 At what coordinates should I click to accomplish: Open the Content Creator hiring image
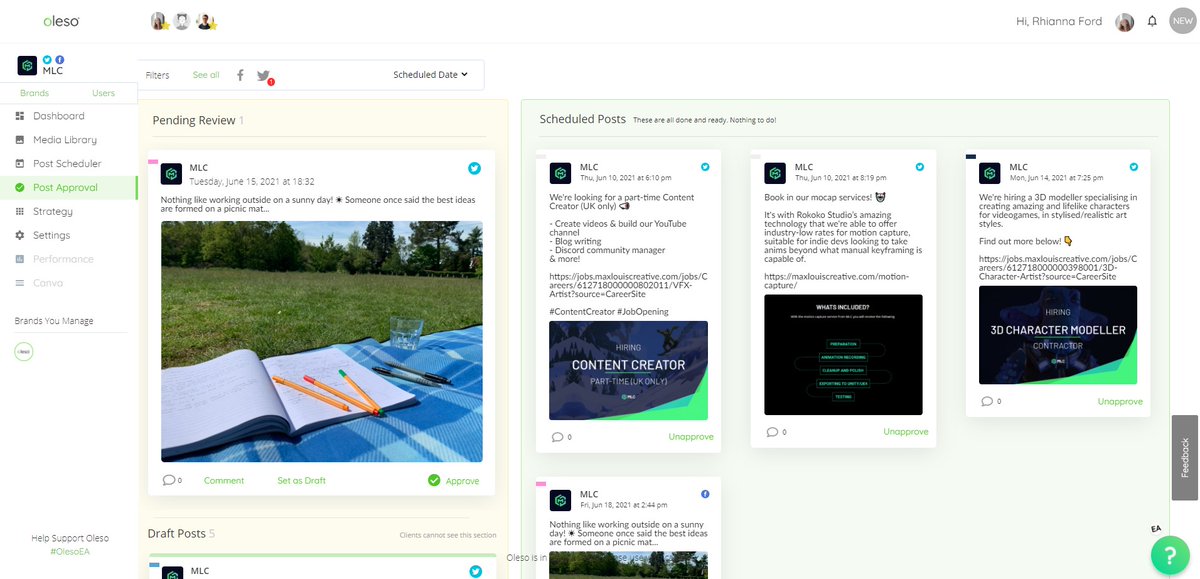629,370
